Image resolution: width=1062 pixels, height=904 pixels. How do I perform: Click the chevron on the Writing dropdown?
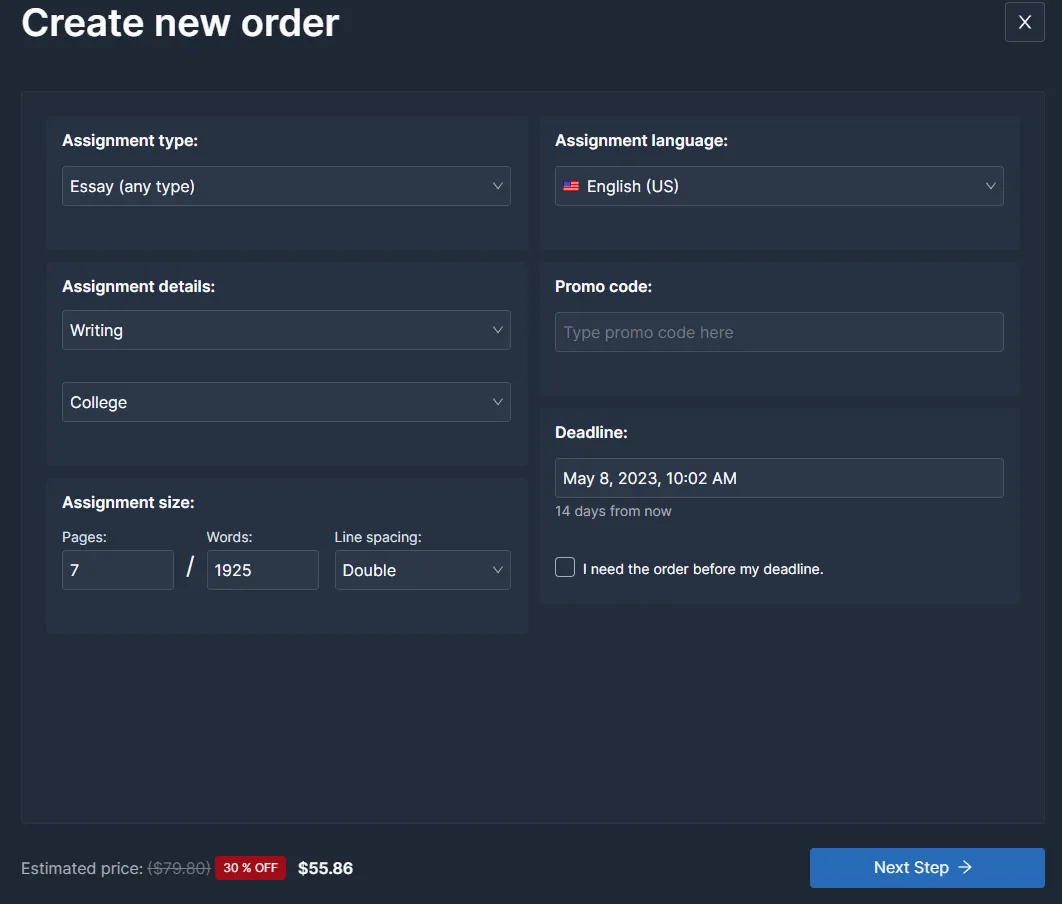click(497, 330)
